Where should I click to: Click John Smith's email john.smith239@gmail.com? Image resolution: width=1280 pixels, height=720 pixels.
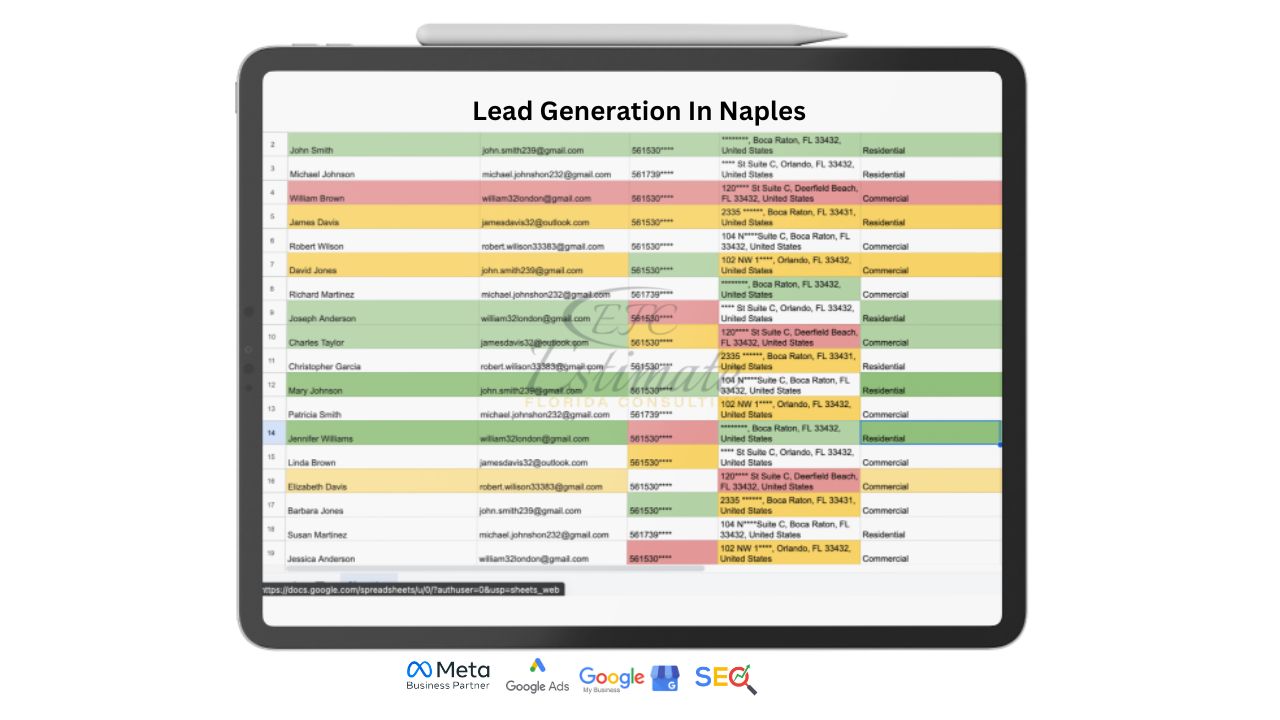click(553, 145)
